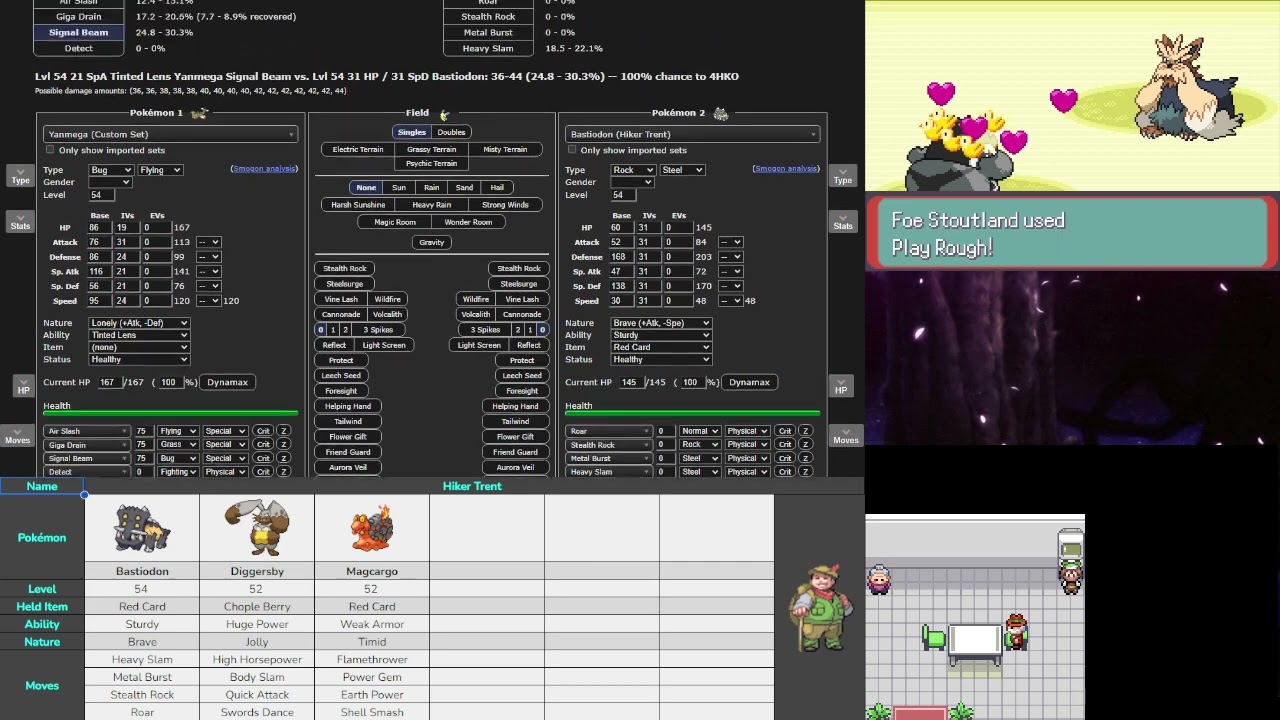Image resolution: width=1280 pixels, height=720 pixels.
Task: Click the Magcargo sprite in the trainer table
Action: (372, 528)
